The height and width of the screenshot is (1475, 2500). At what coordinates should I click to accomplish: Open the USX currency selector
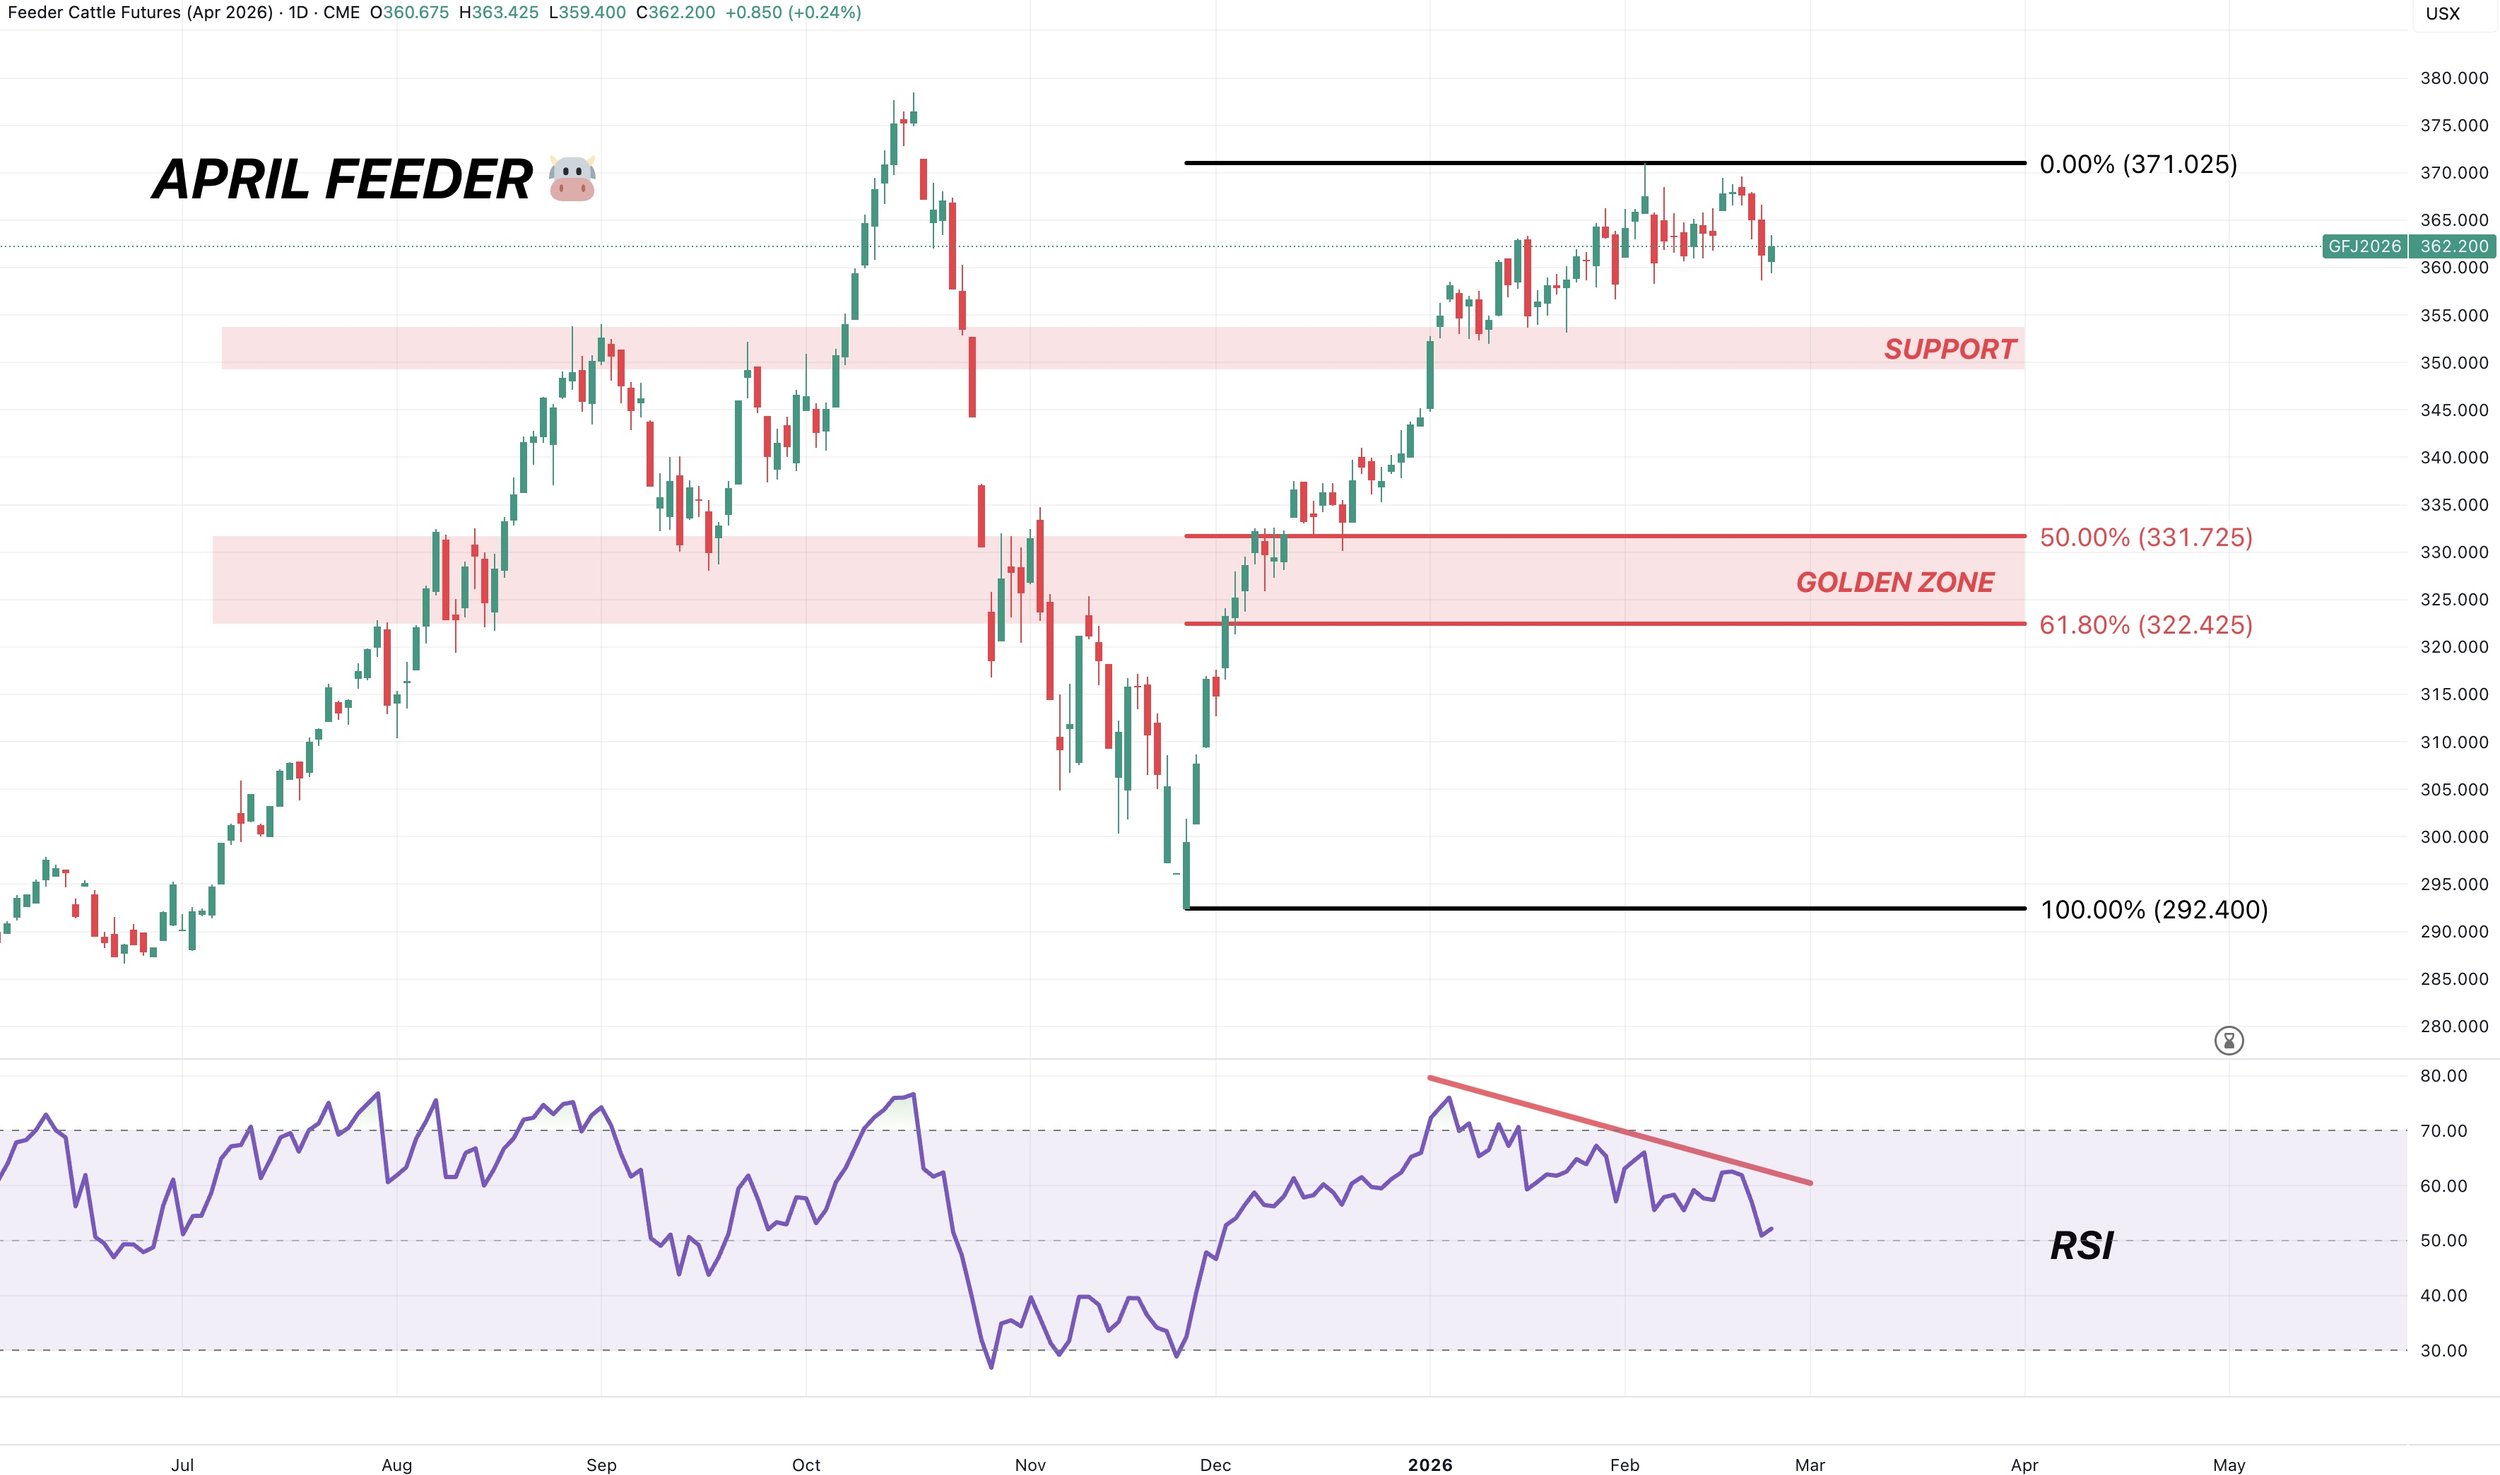pyautogui.click(x=2442, y=14)
